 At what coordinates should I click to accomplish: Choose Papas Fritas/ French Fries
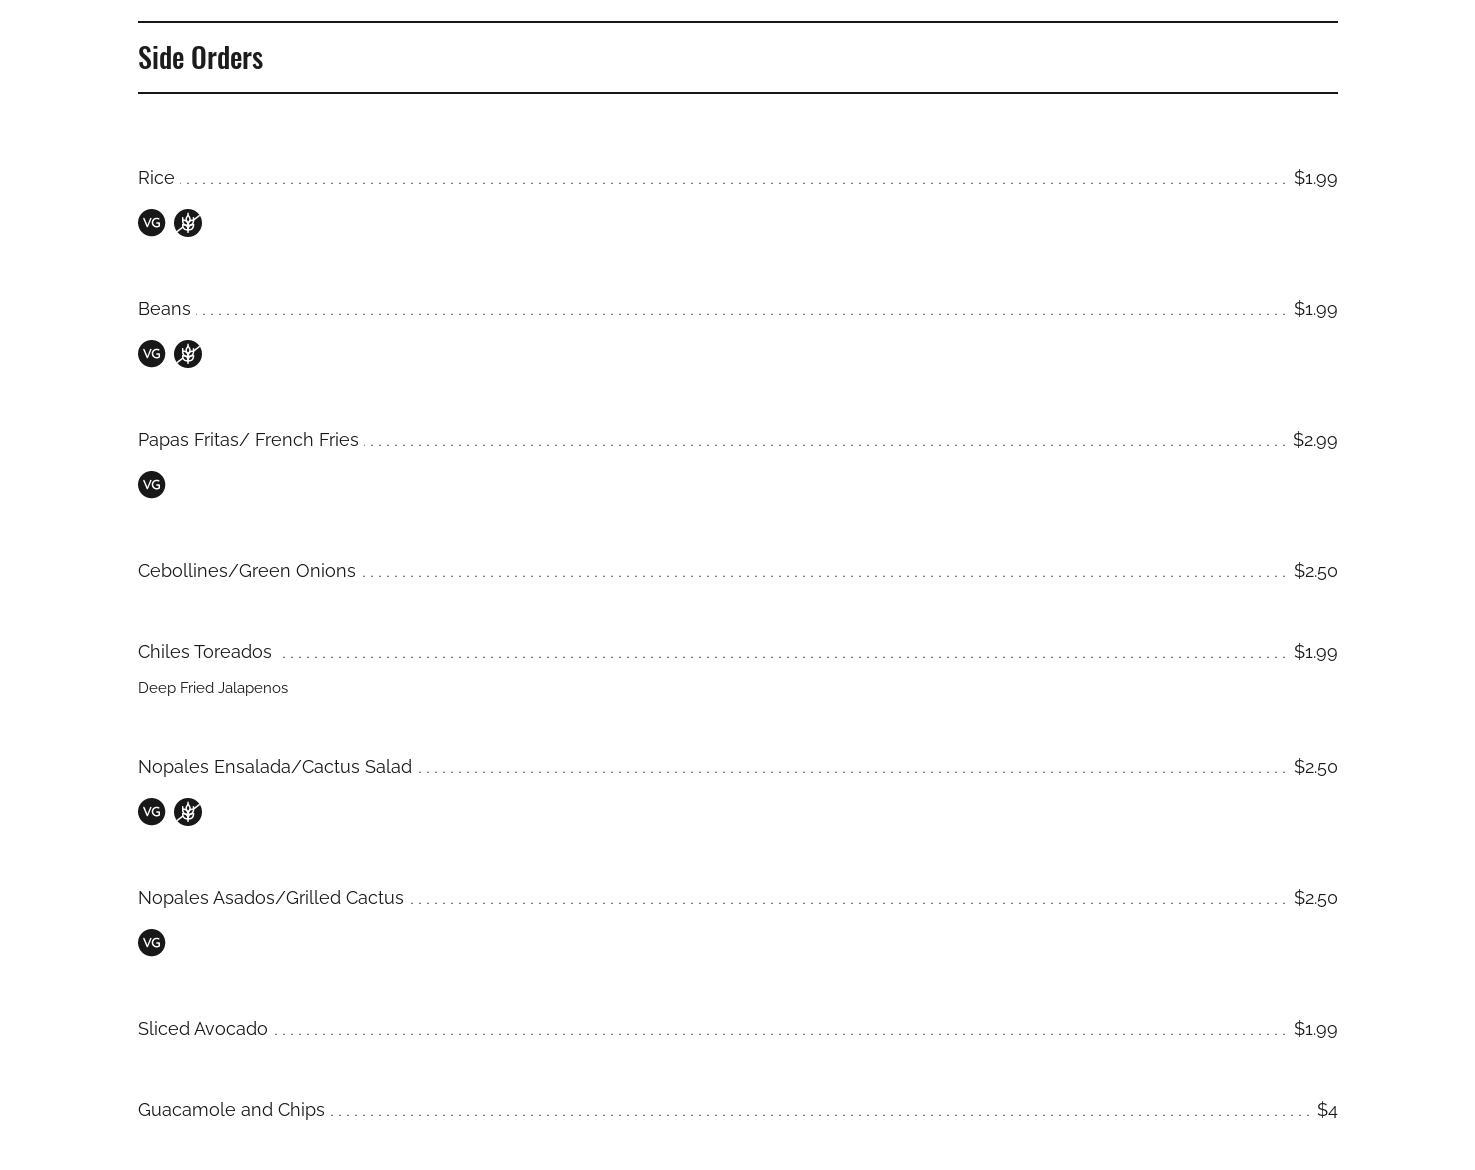[248, 440]
